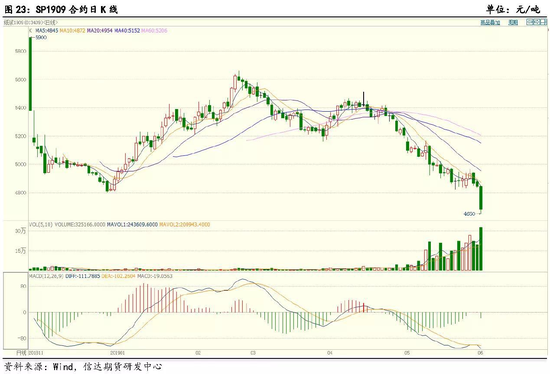Viewport: 550px width, 374px height.
Task: Click the 15万 volume axis label
Action: tap(20, 251)
